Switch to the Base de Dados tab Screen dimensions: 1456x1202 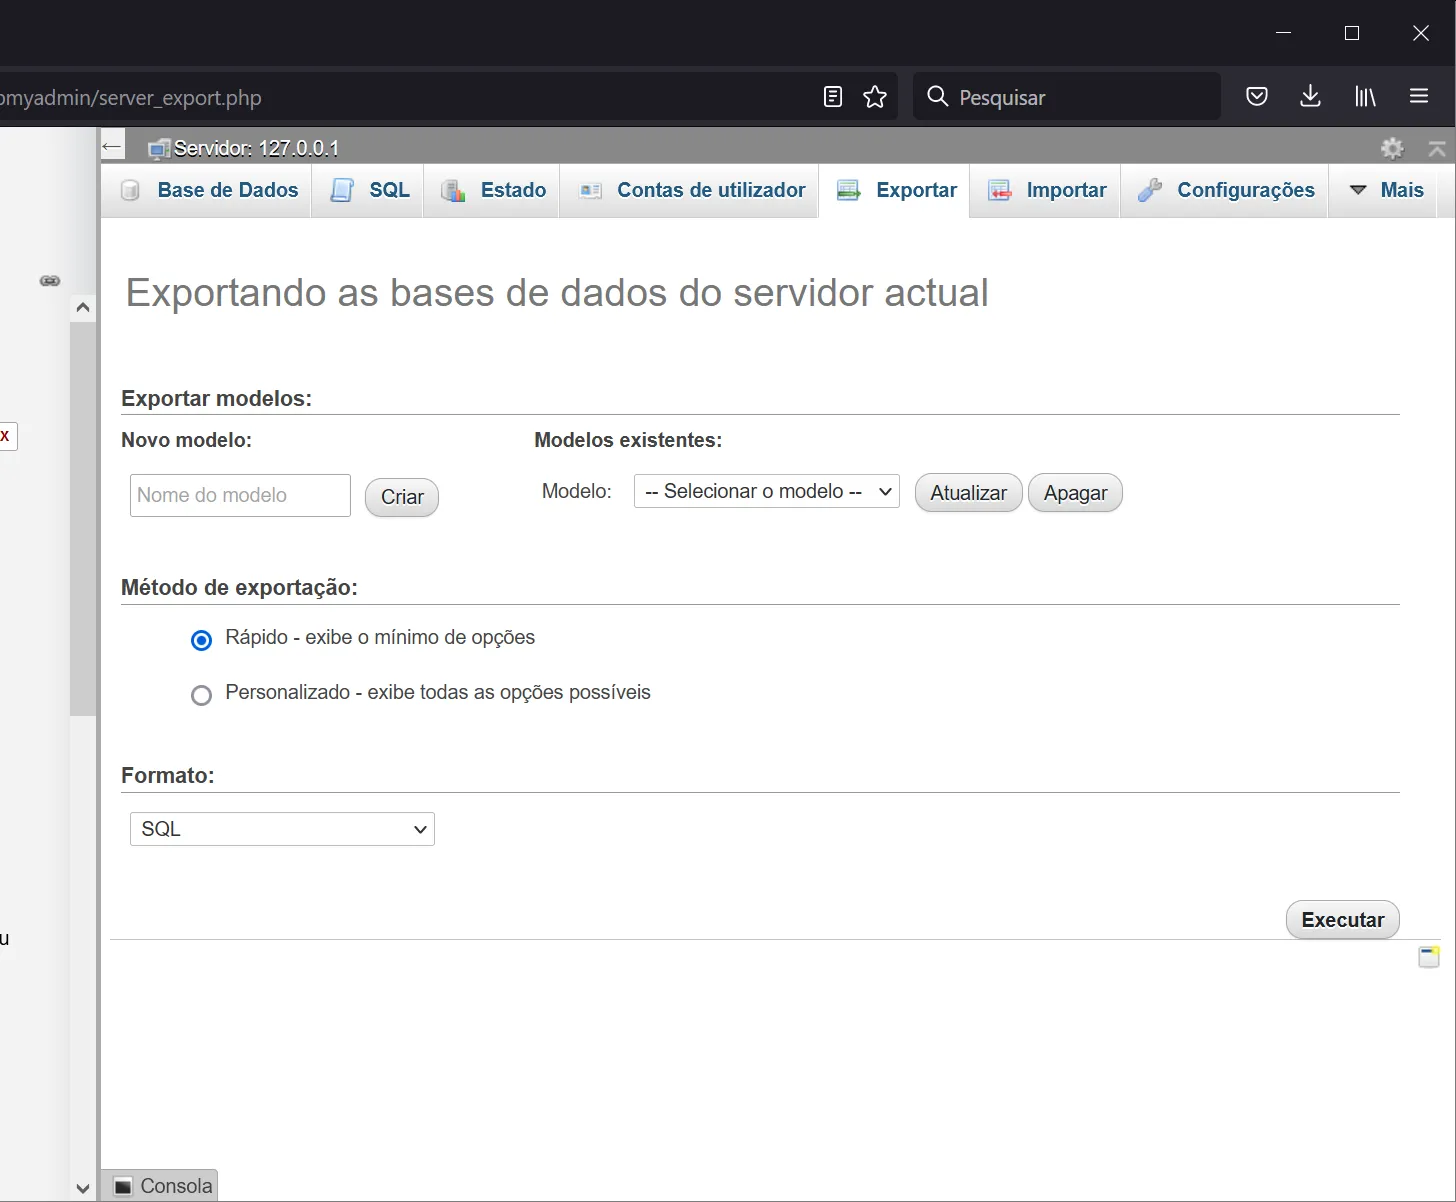[x=206, y=190]
